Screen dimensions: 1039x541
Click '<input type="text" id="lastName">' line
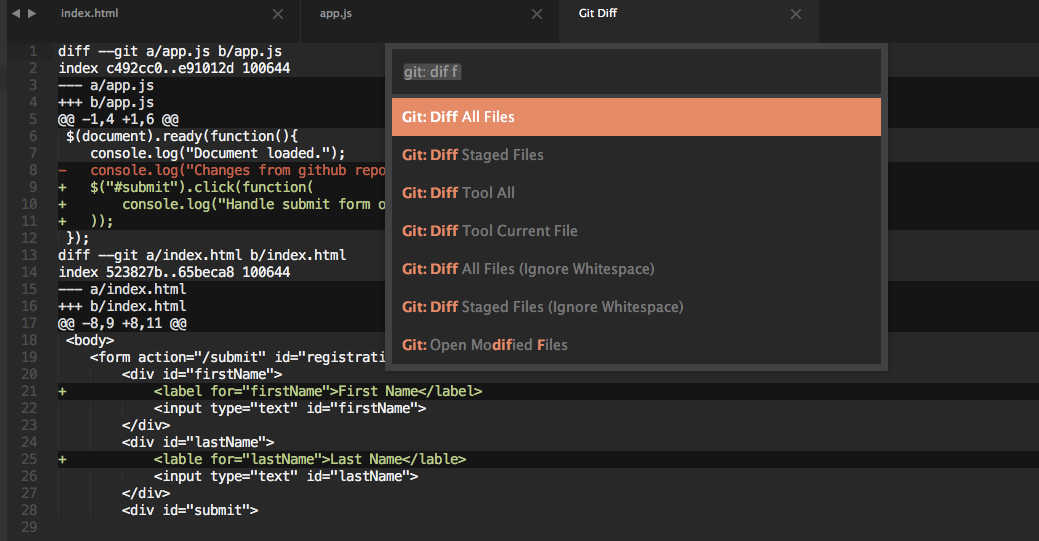286,477
